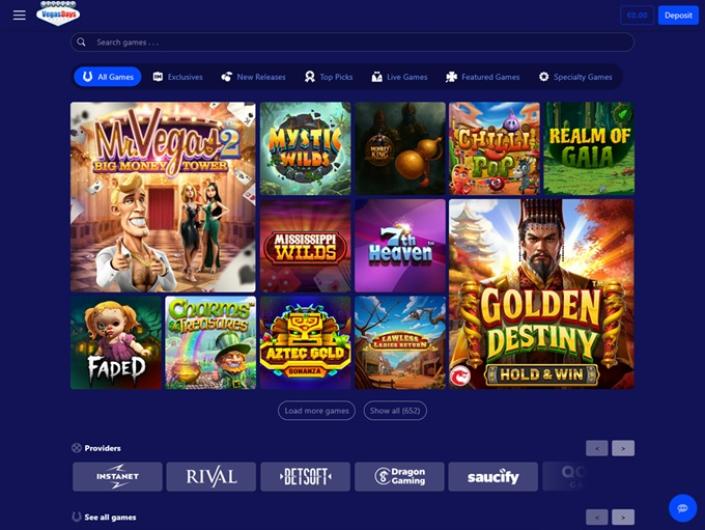Image resolution: width=705 pixels, height=530 pixels.
Task: Click the VegasDays logo
Action: (x=58, y=13)
